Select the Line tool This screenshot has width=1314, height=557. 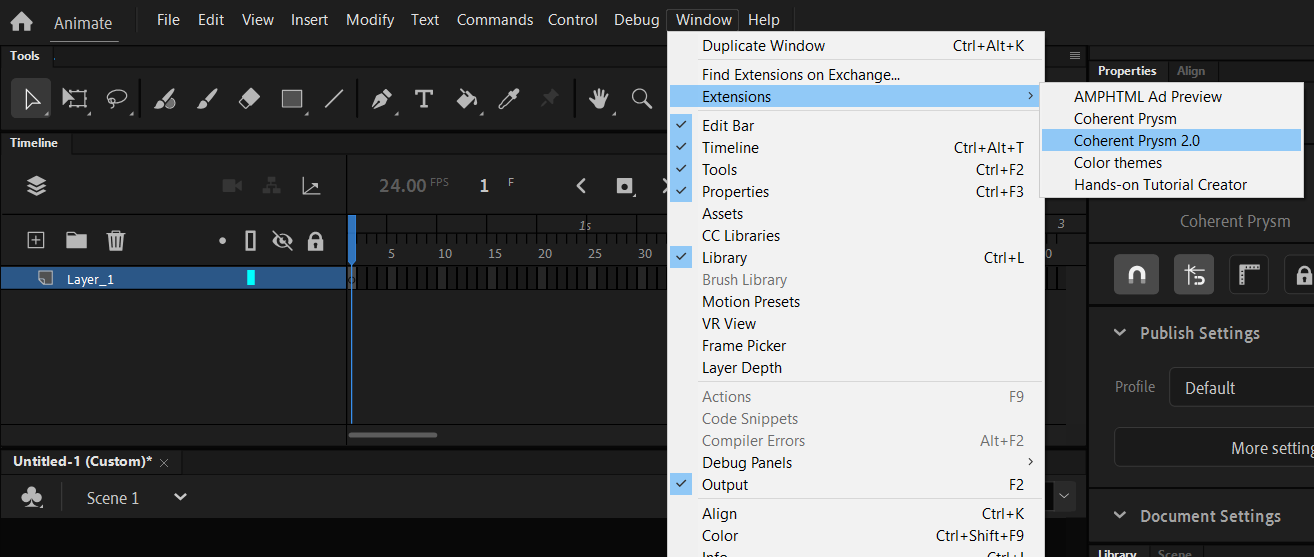point(334,98)
